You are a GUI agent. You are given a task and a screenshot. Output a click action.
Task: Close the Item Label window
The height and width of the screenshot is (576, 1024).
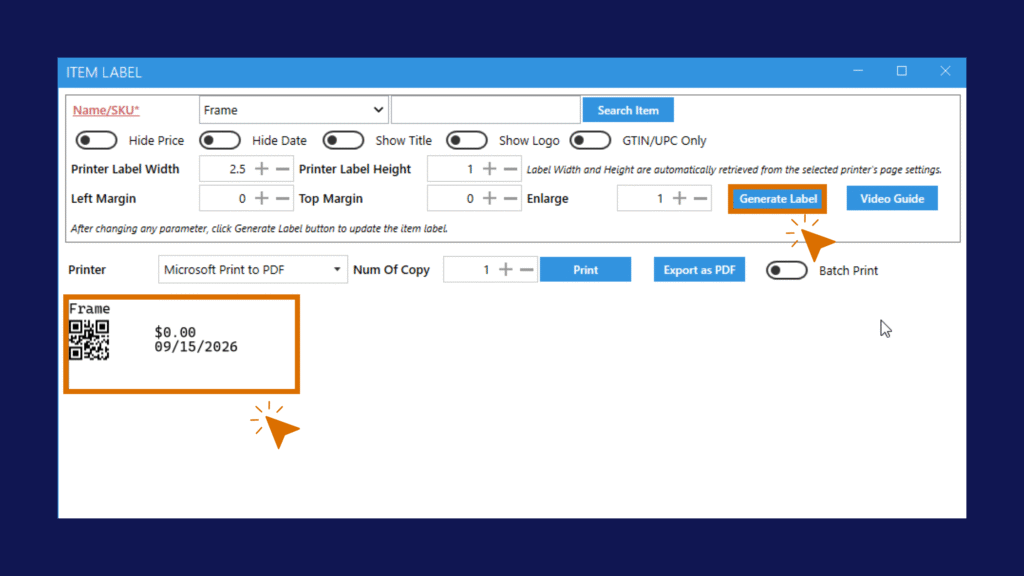[945, 71]
